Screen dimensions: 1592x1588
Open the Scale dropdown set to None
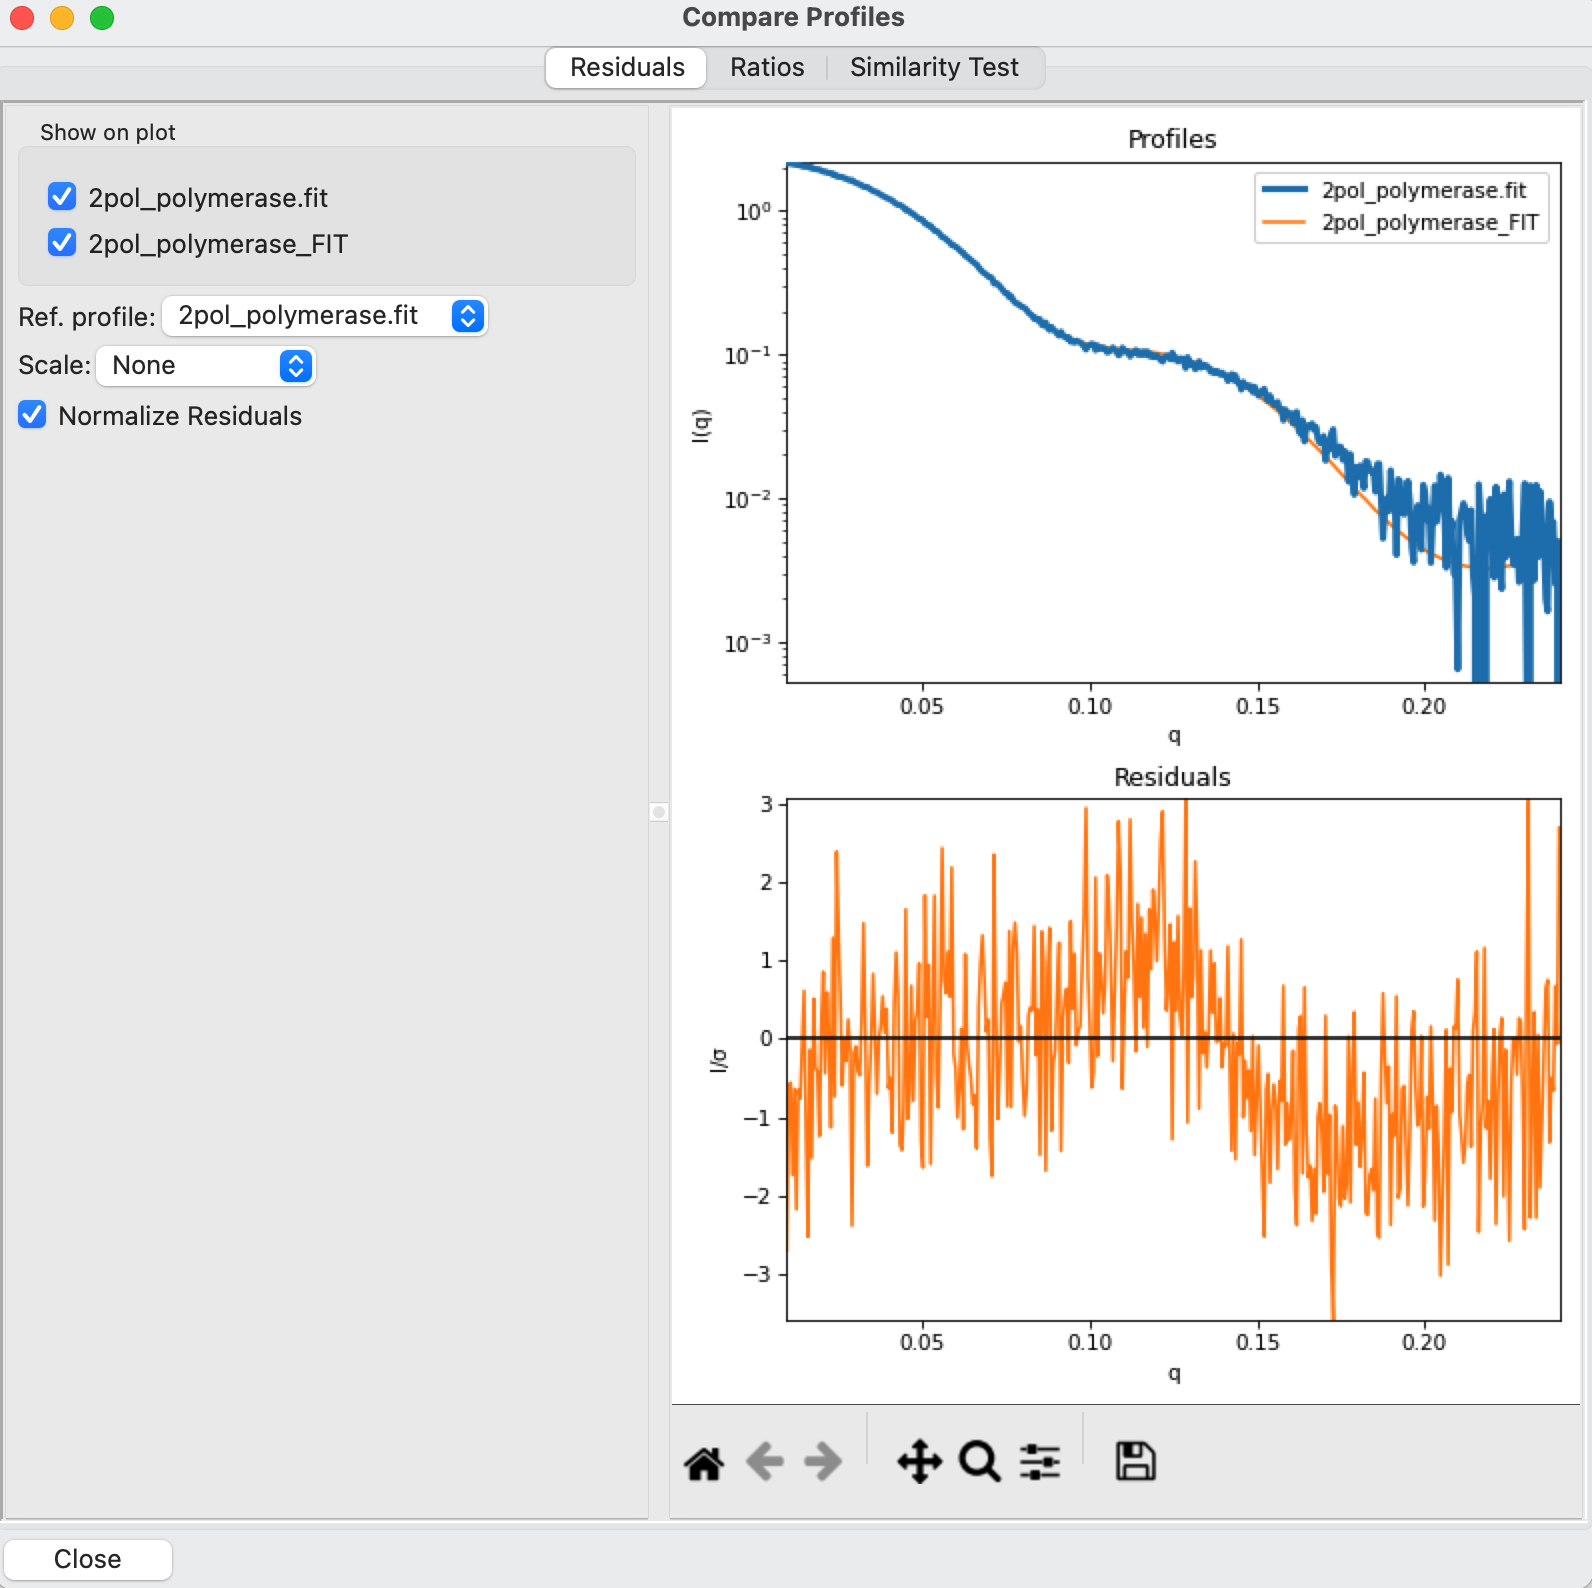205,366
